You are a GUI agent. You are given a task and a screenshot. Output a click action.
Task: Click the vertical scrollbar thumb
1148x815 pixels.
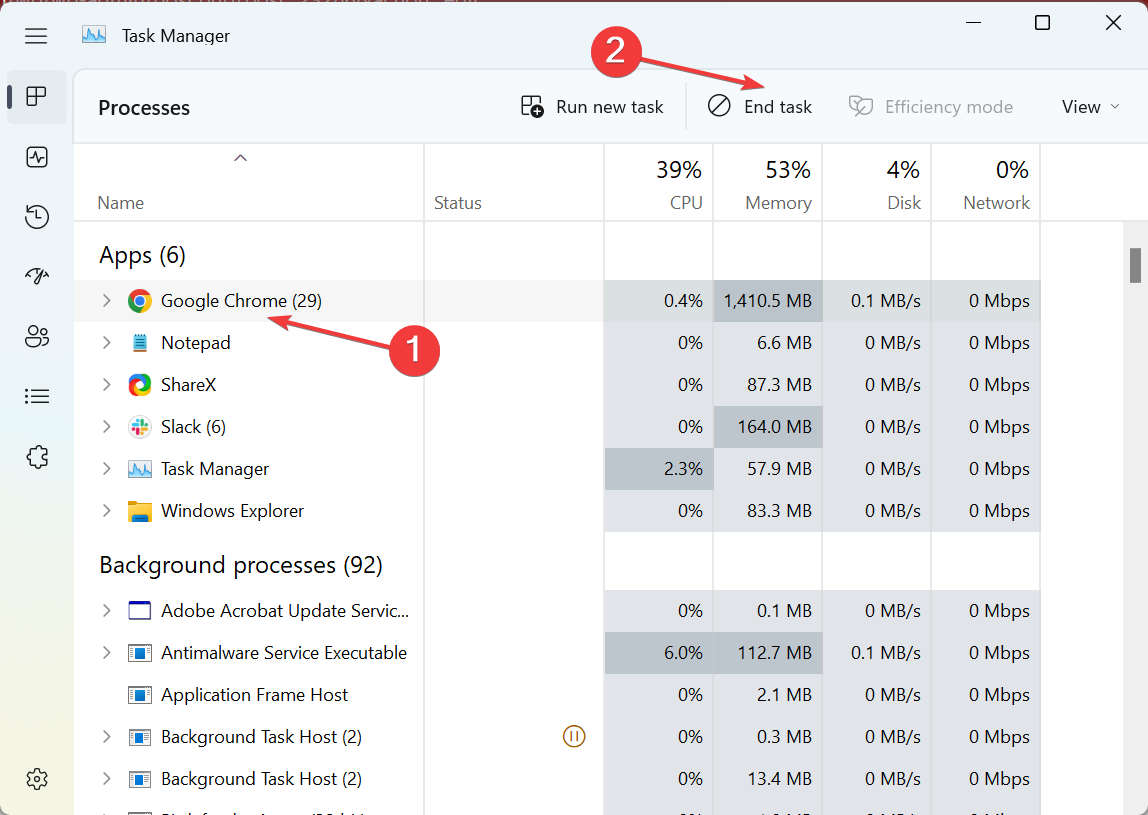pos(1135,265)
